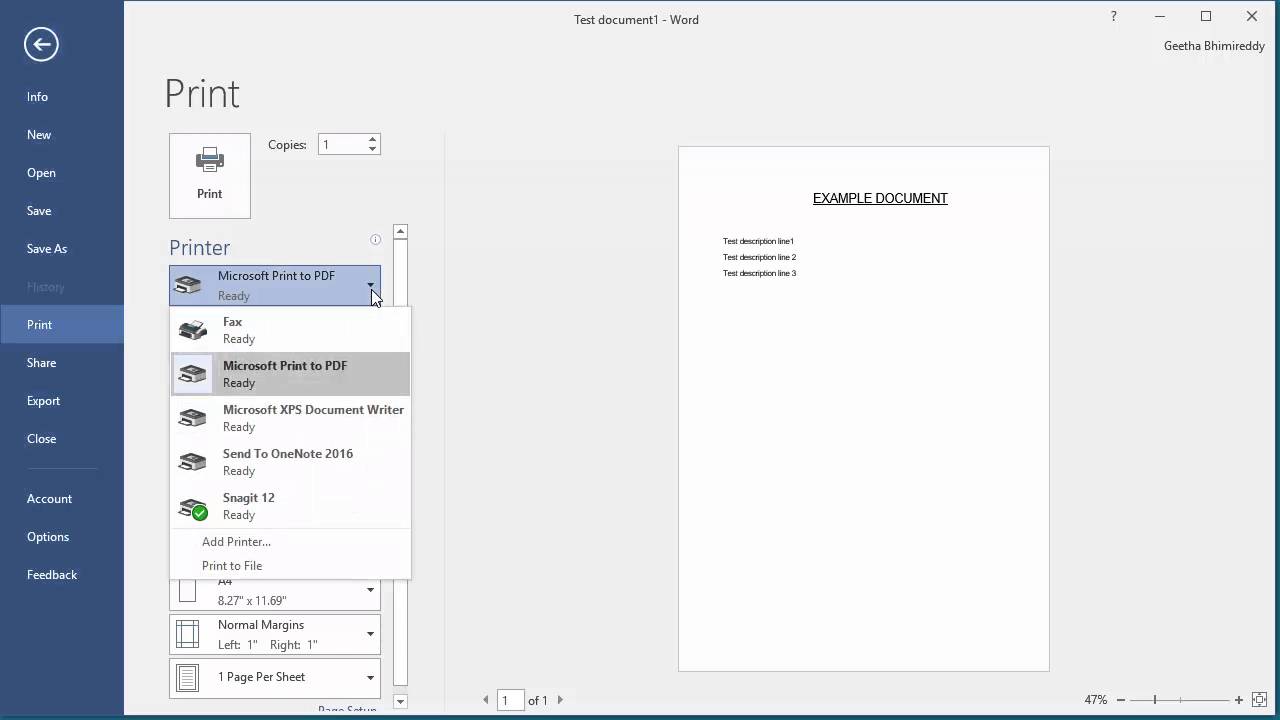Click the 47% zoom level
Image resolution: width=1280 pixels, height=720 pixels.
(x=1096, y=700)
